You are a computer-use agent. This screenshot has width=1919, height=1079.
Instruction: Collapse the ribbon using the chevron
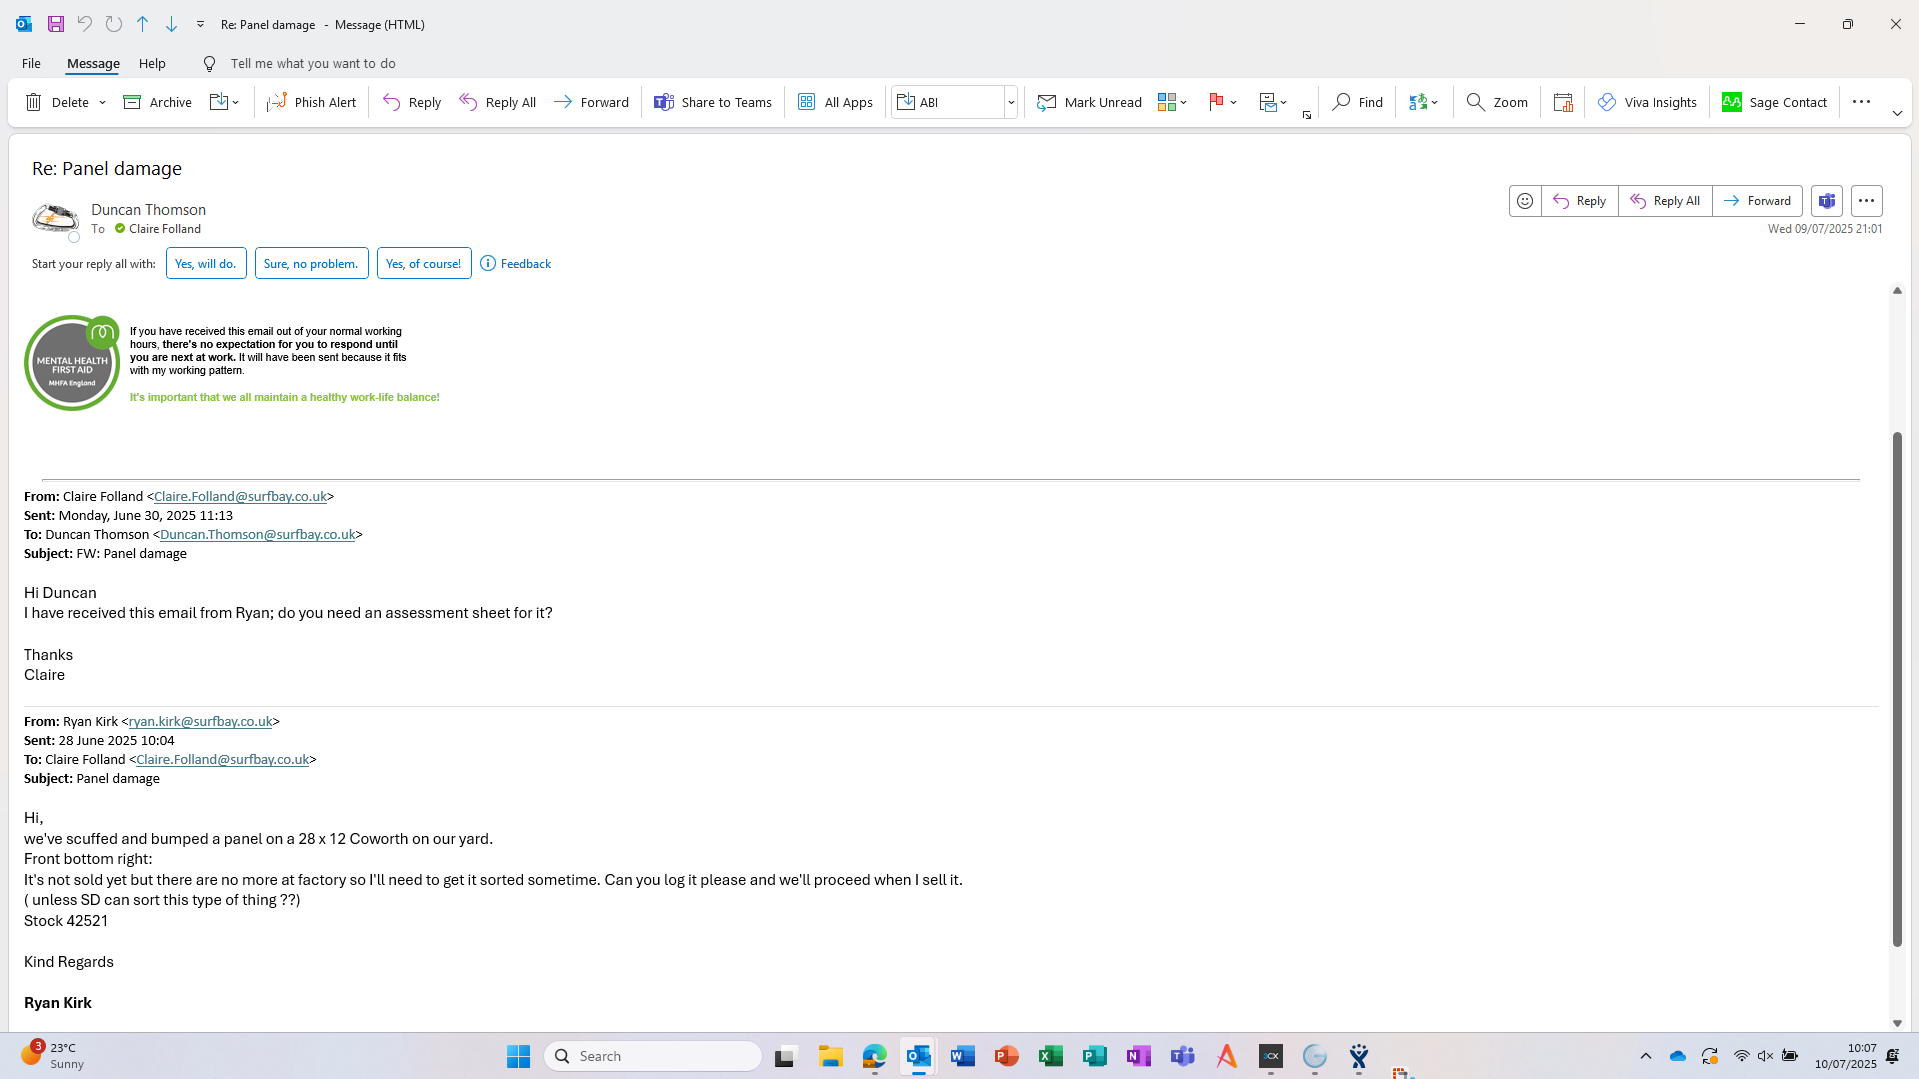tap(1896, 113)
